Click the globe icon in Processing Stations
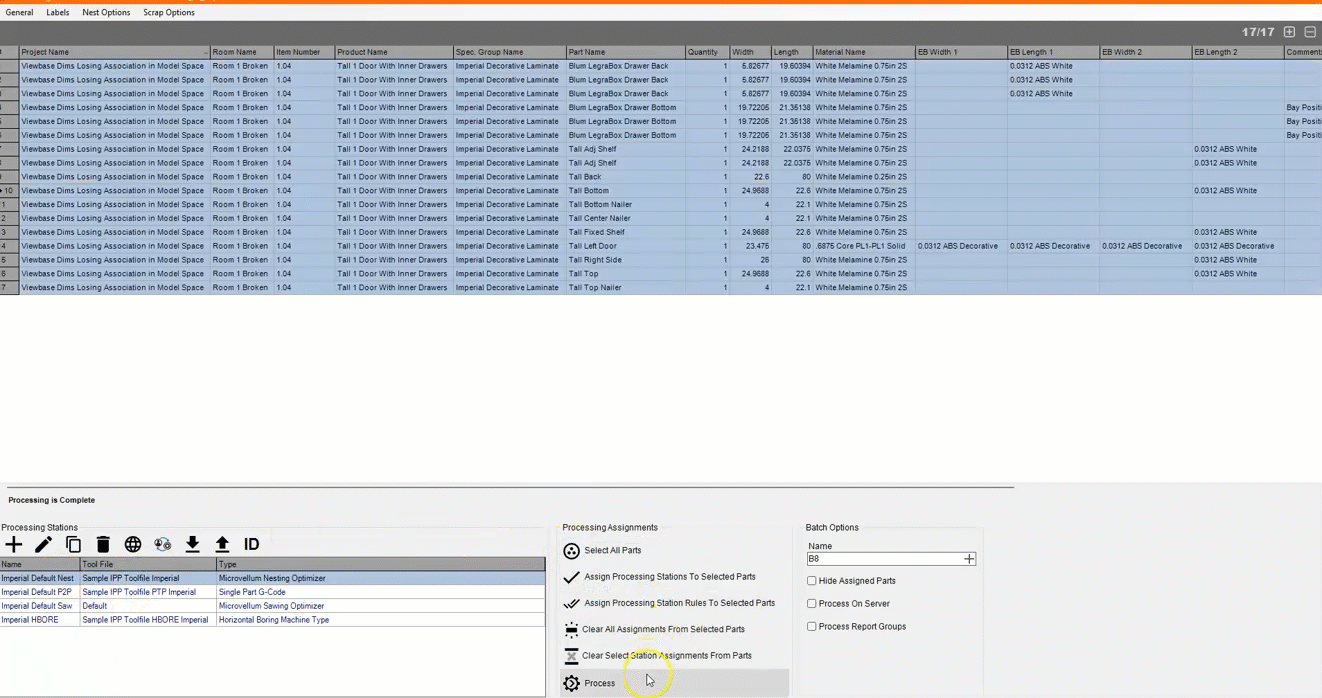The image size is (1322, 698). click(133, 544)
